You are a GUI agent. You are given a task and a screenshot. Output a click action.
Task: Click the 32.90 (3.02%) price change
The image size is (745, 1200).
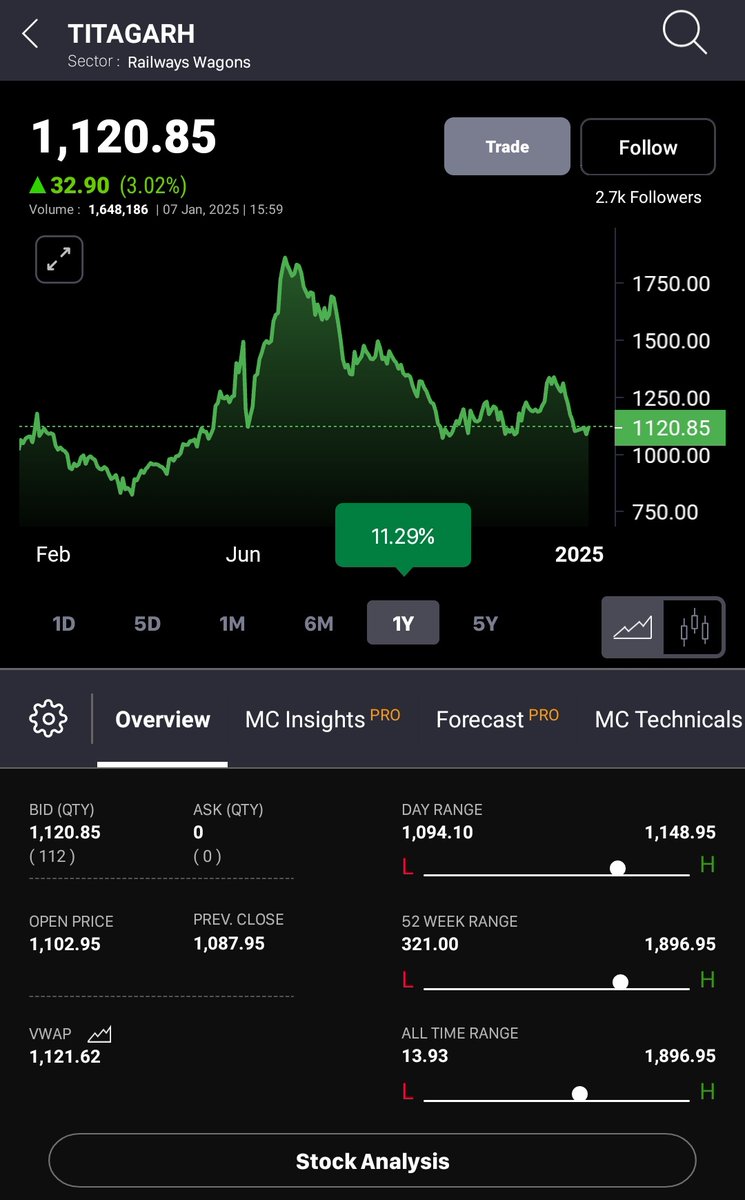[x=108, y=185]
